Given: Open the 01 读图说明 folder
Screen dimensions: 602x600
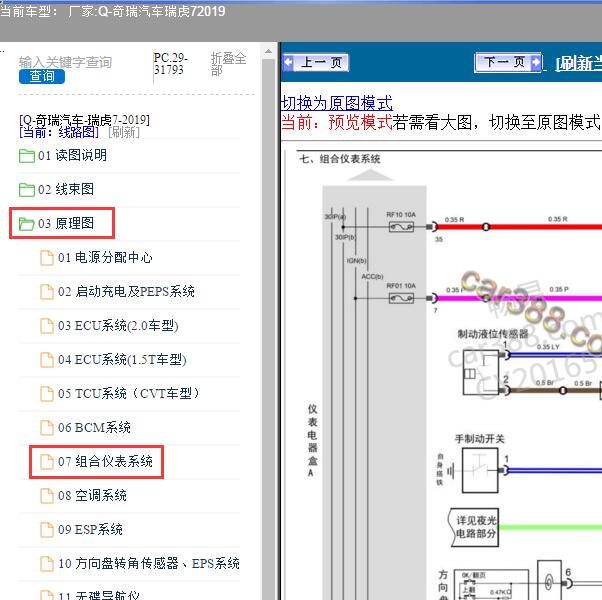Looking at the screenshot, I should (x=72, y=155).
